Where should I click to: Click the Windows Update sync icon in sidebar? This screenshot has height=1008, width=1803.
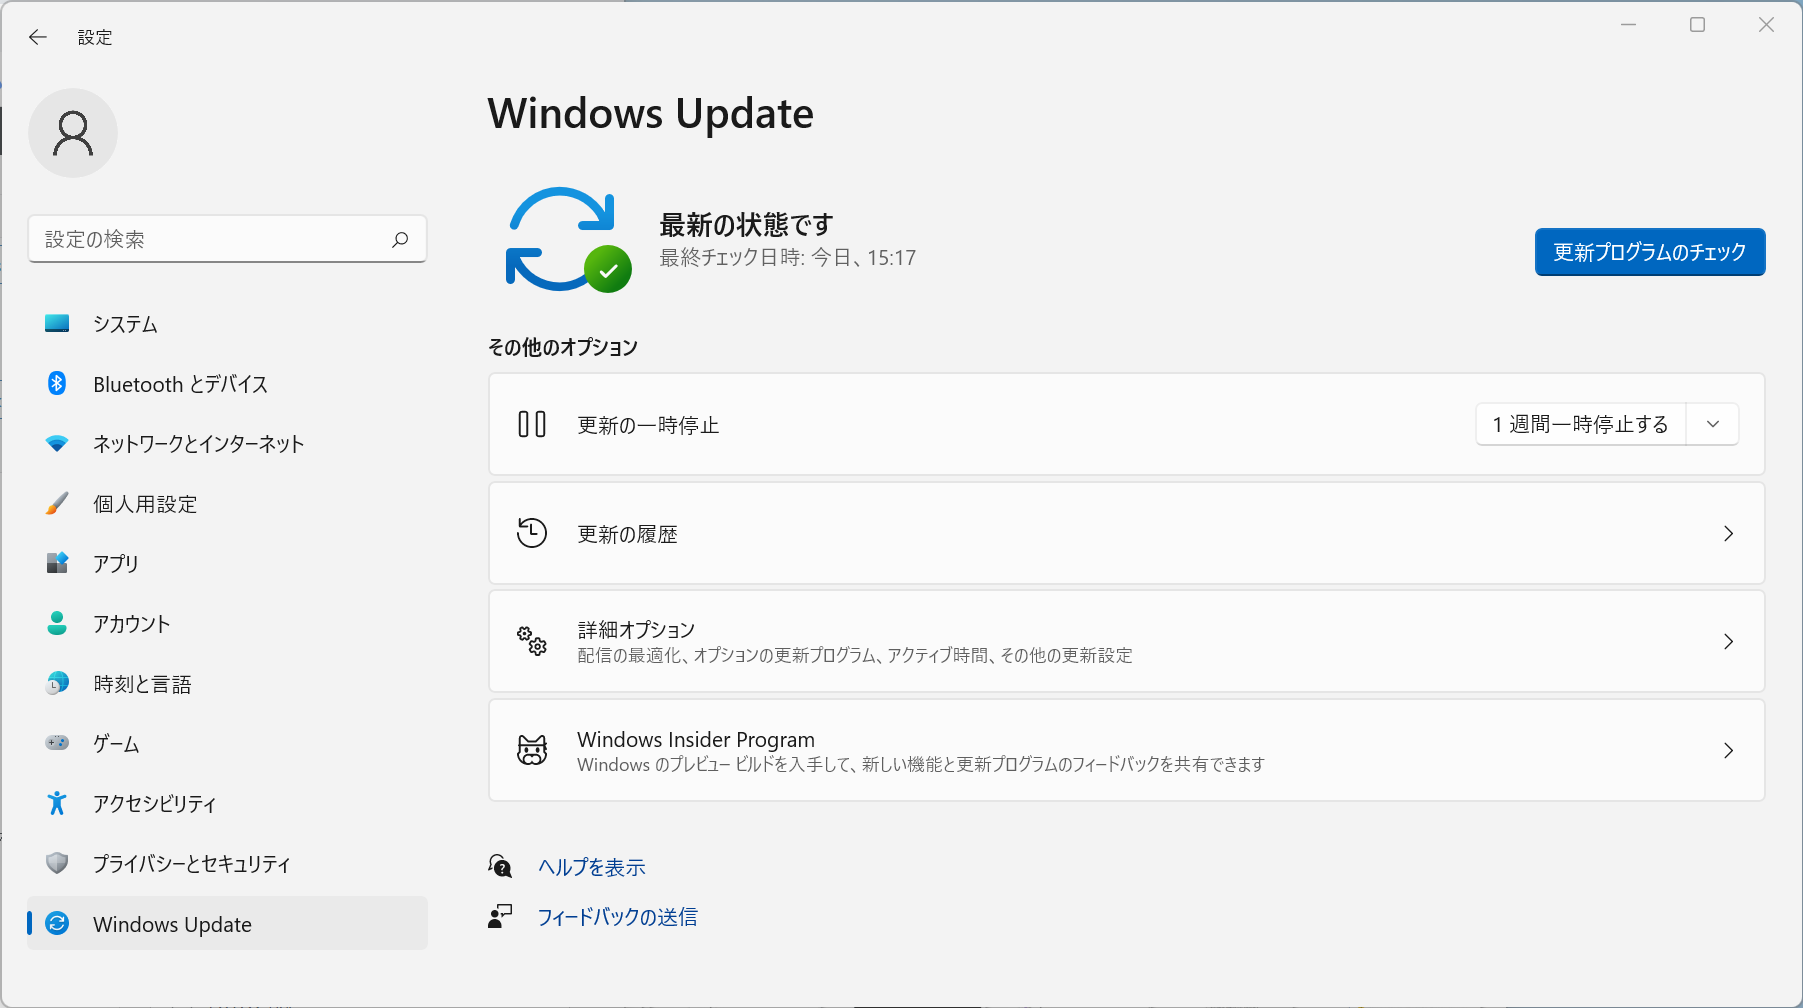pos(57,923)
